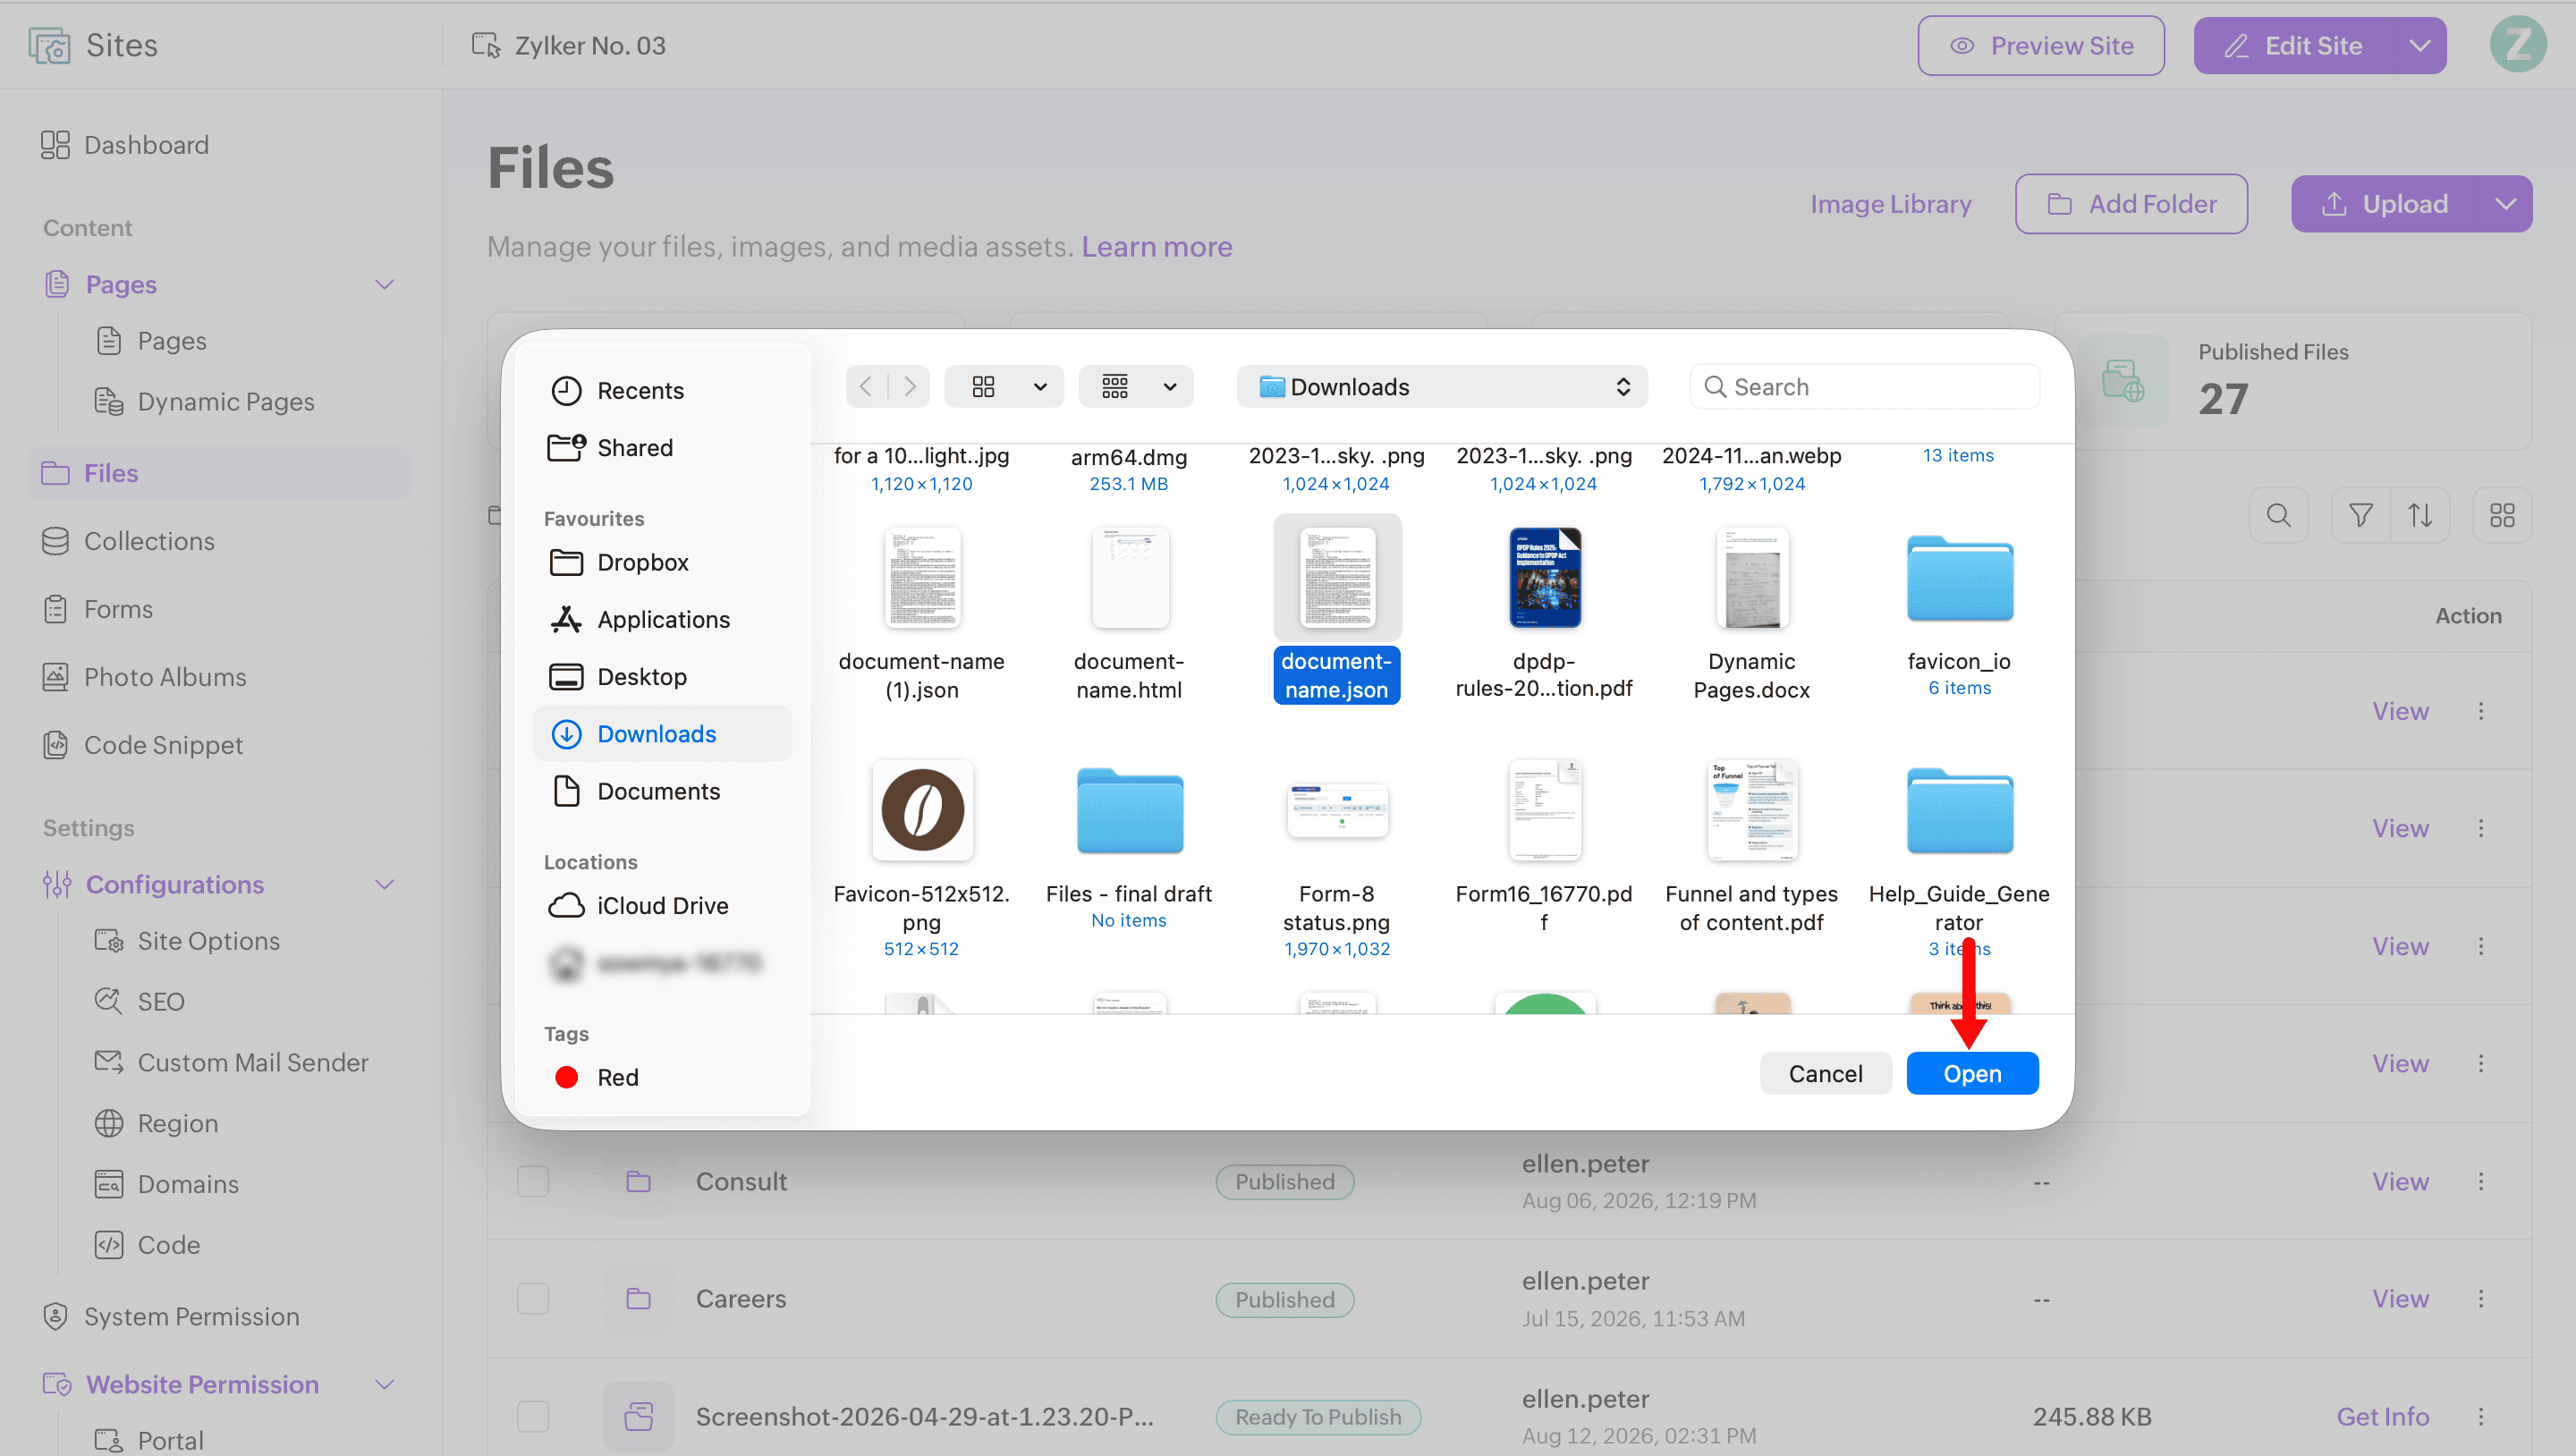
Task: Click the Search field in file dialog
Action: pyautogui.click(x=1864, y=386)
